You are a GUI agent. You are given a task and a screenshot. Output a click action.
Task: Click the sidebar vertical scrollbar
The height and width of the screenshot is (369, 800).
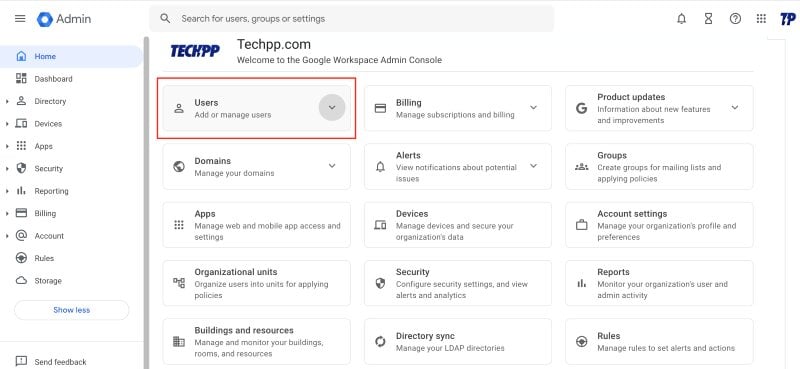point(146,203)
